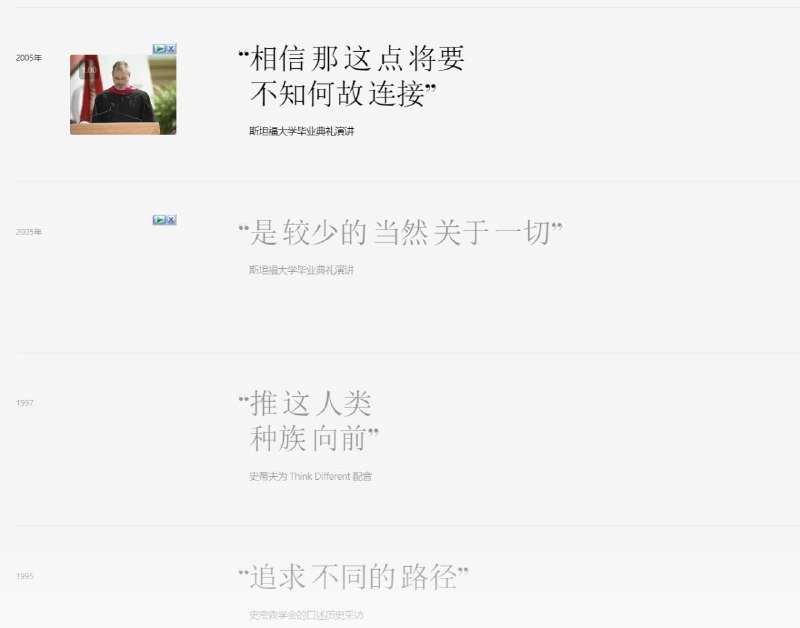
Task: Click the quote 推这人类种族向前
Action: pos(310,420)
